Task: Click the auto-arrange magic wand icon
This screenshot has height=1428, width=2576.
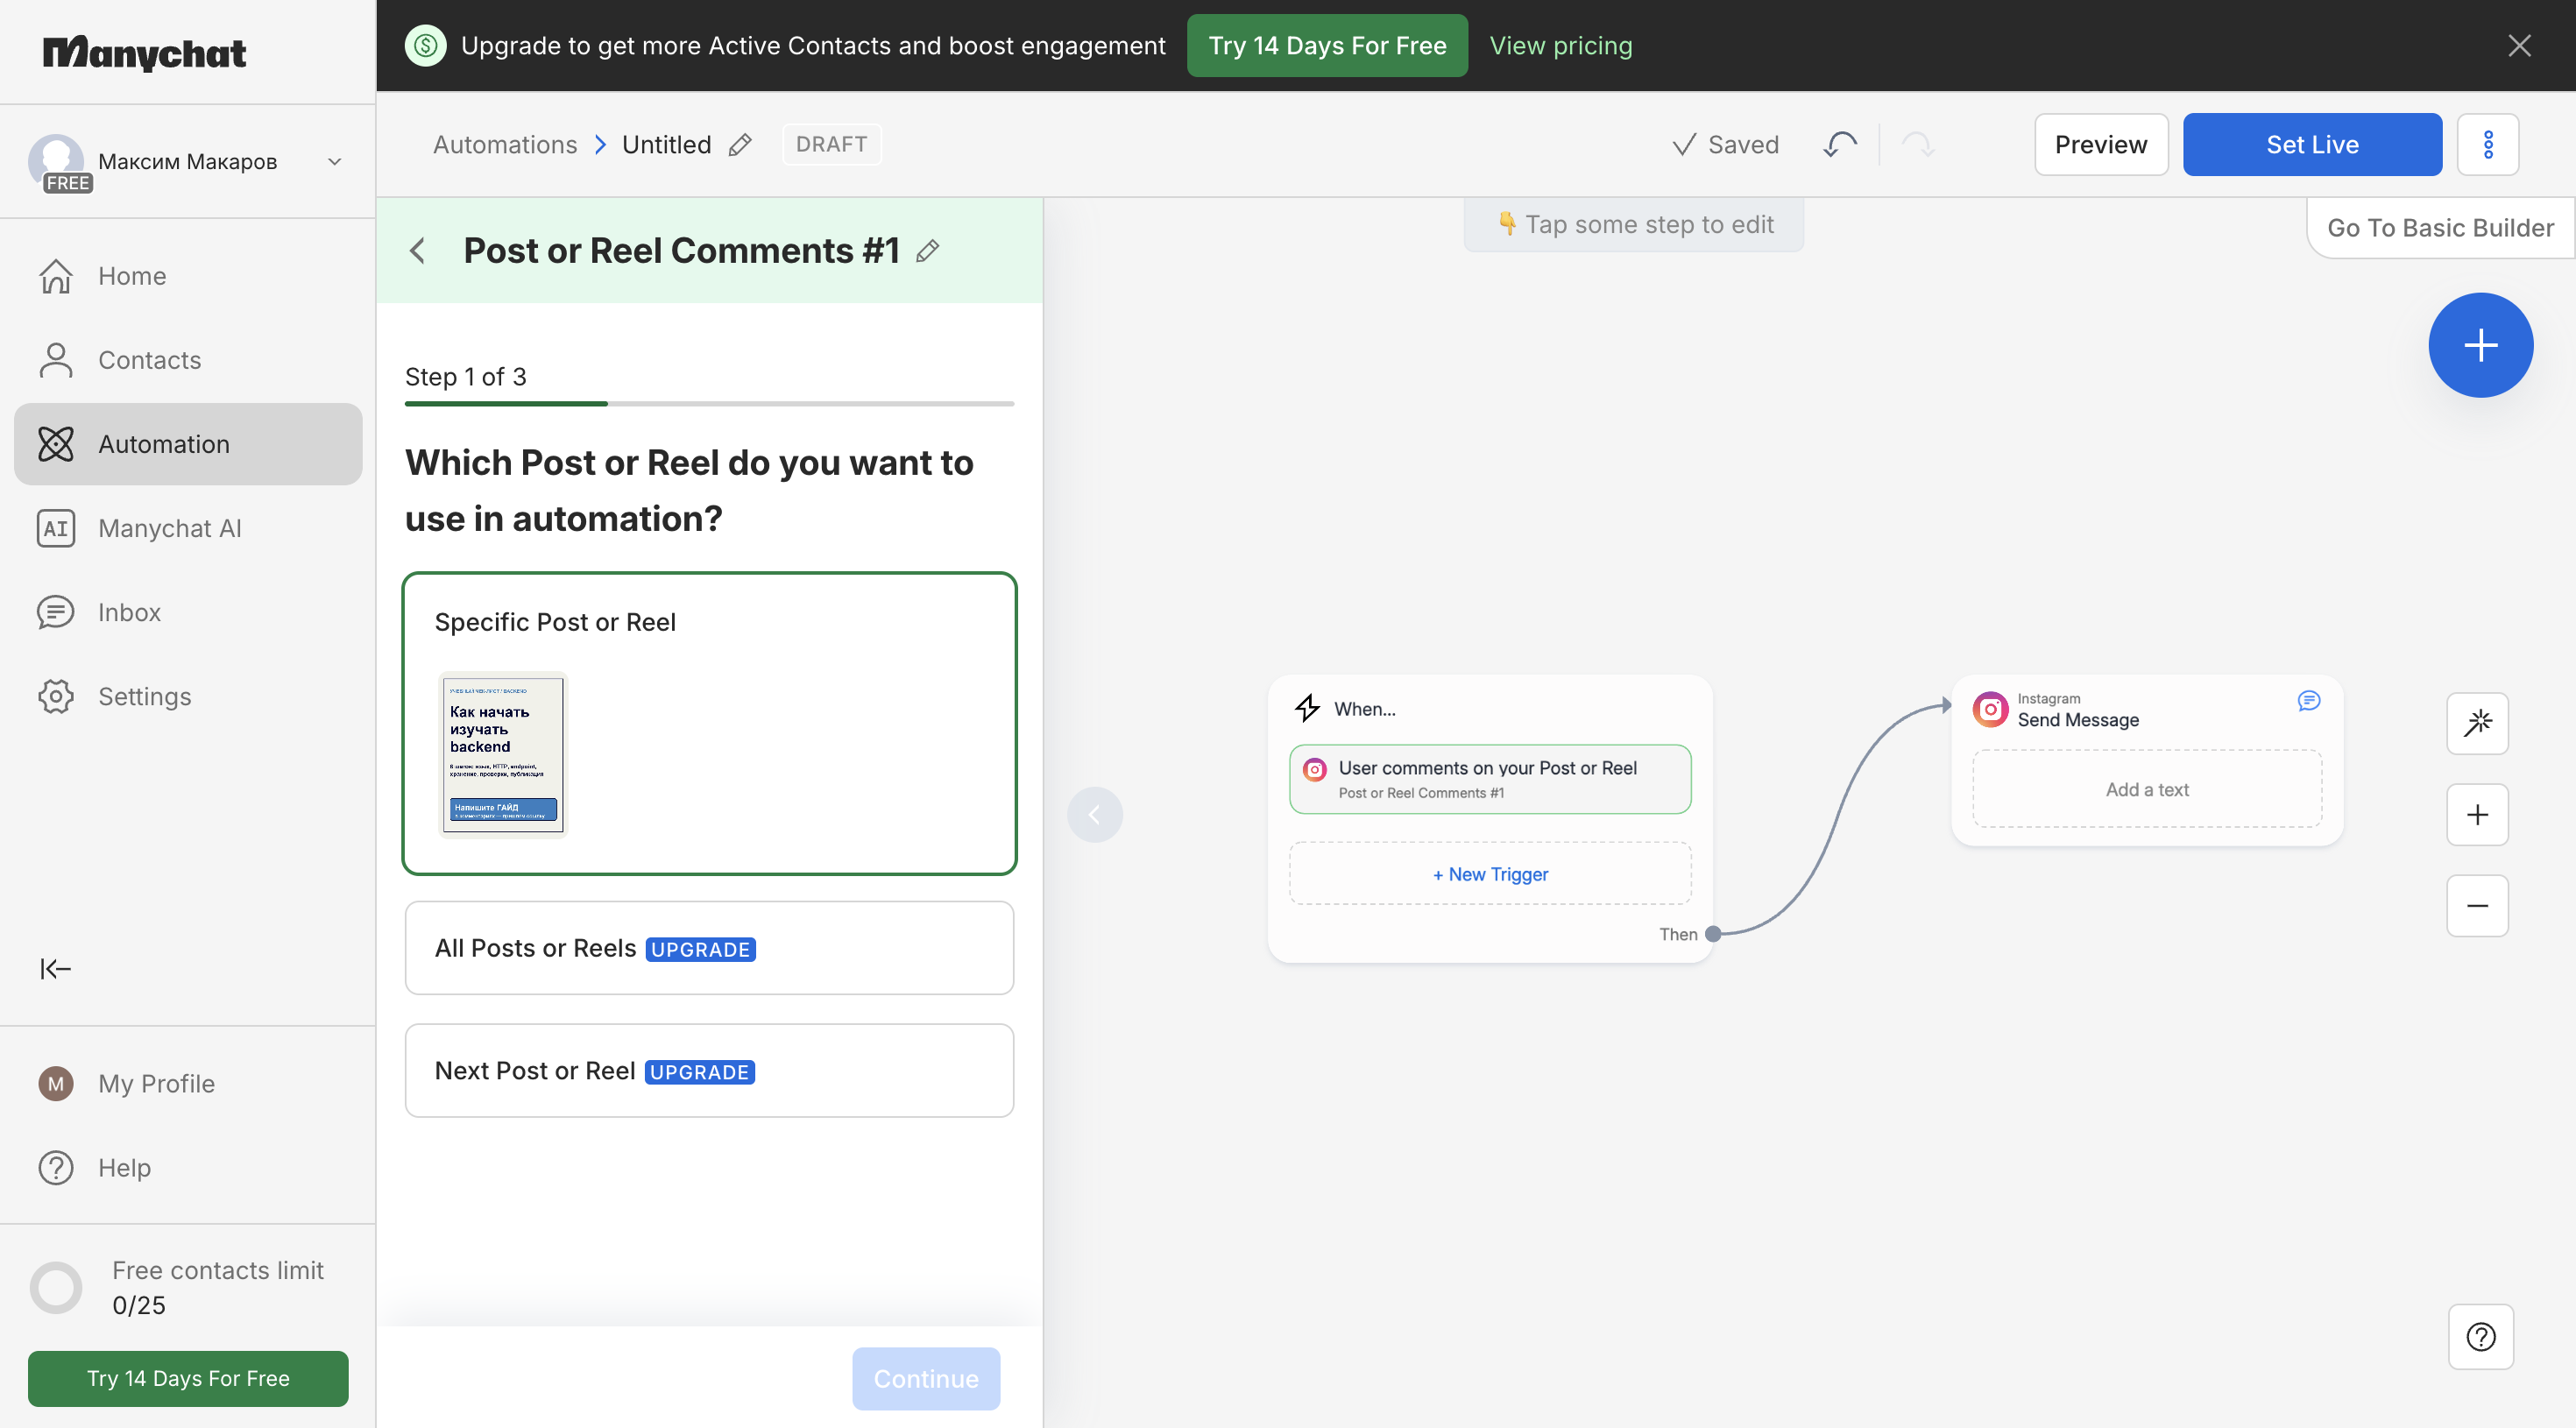Action: (2477, 722)
